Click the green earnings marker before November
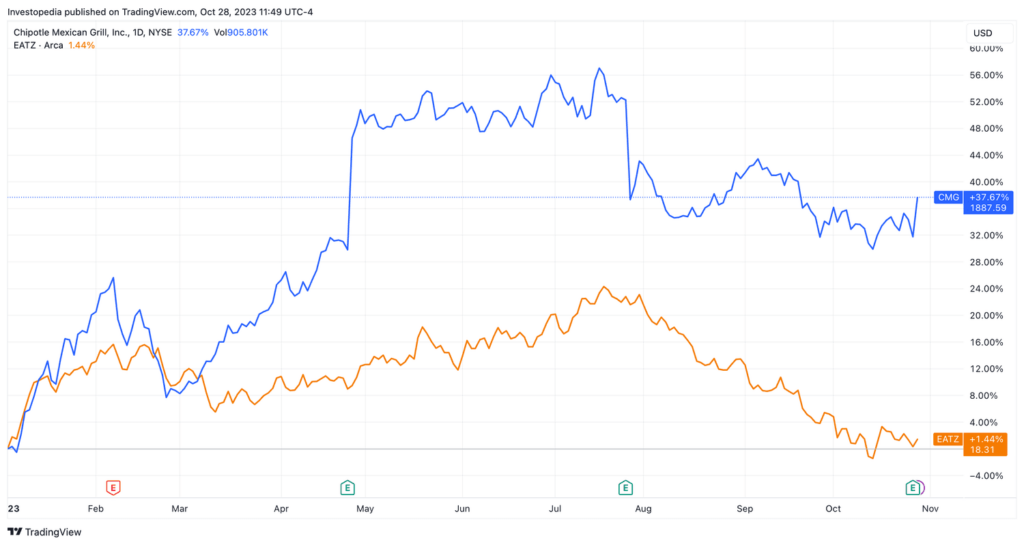 click(912, 488)
